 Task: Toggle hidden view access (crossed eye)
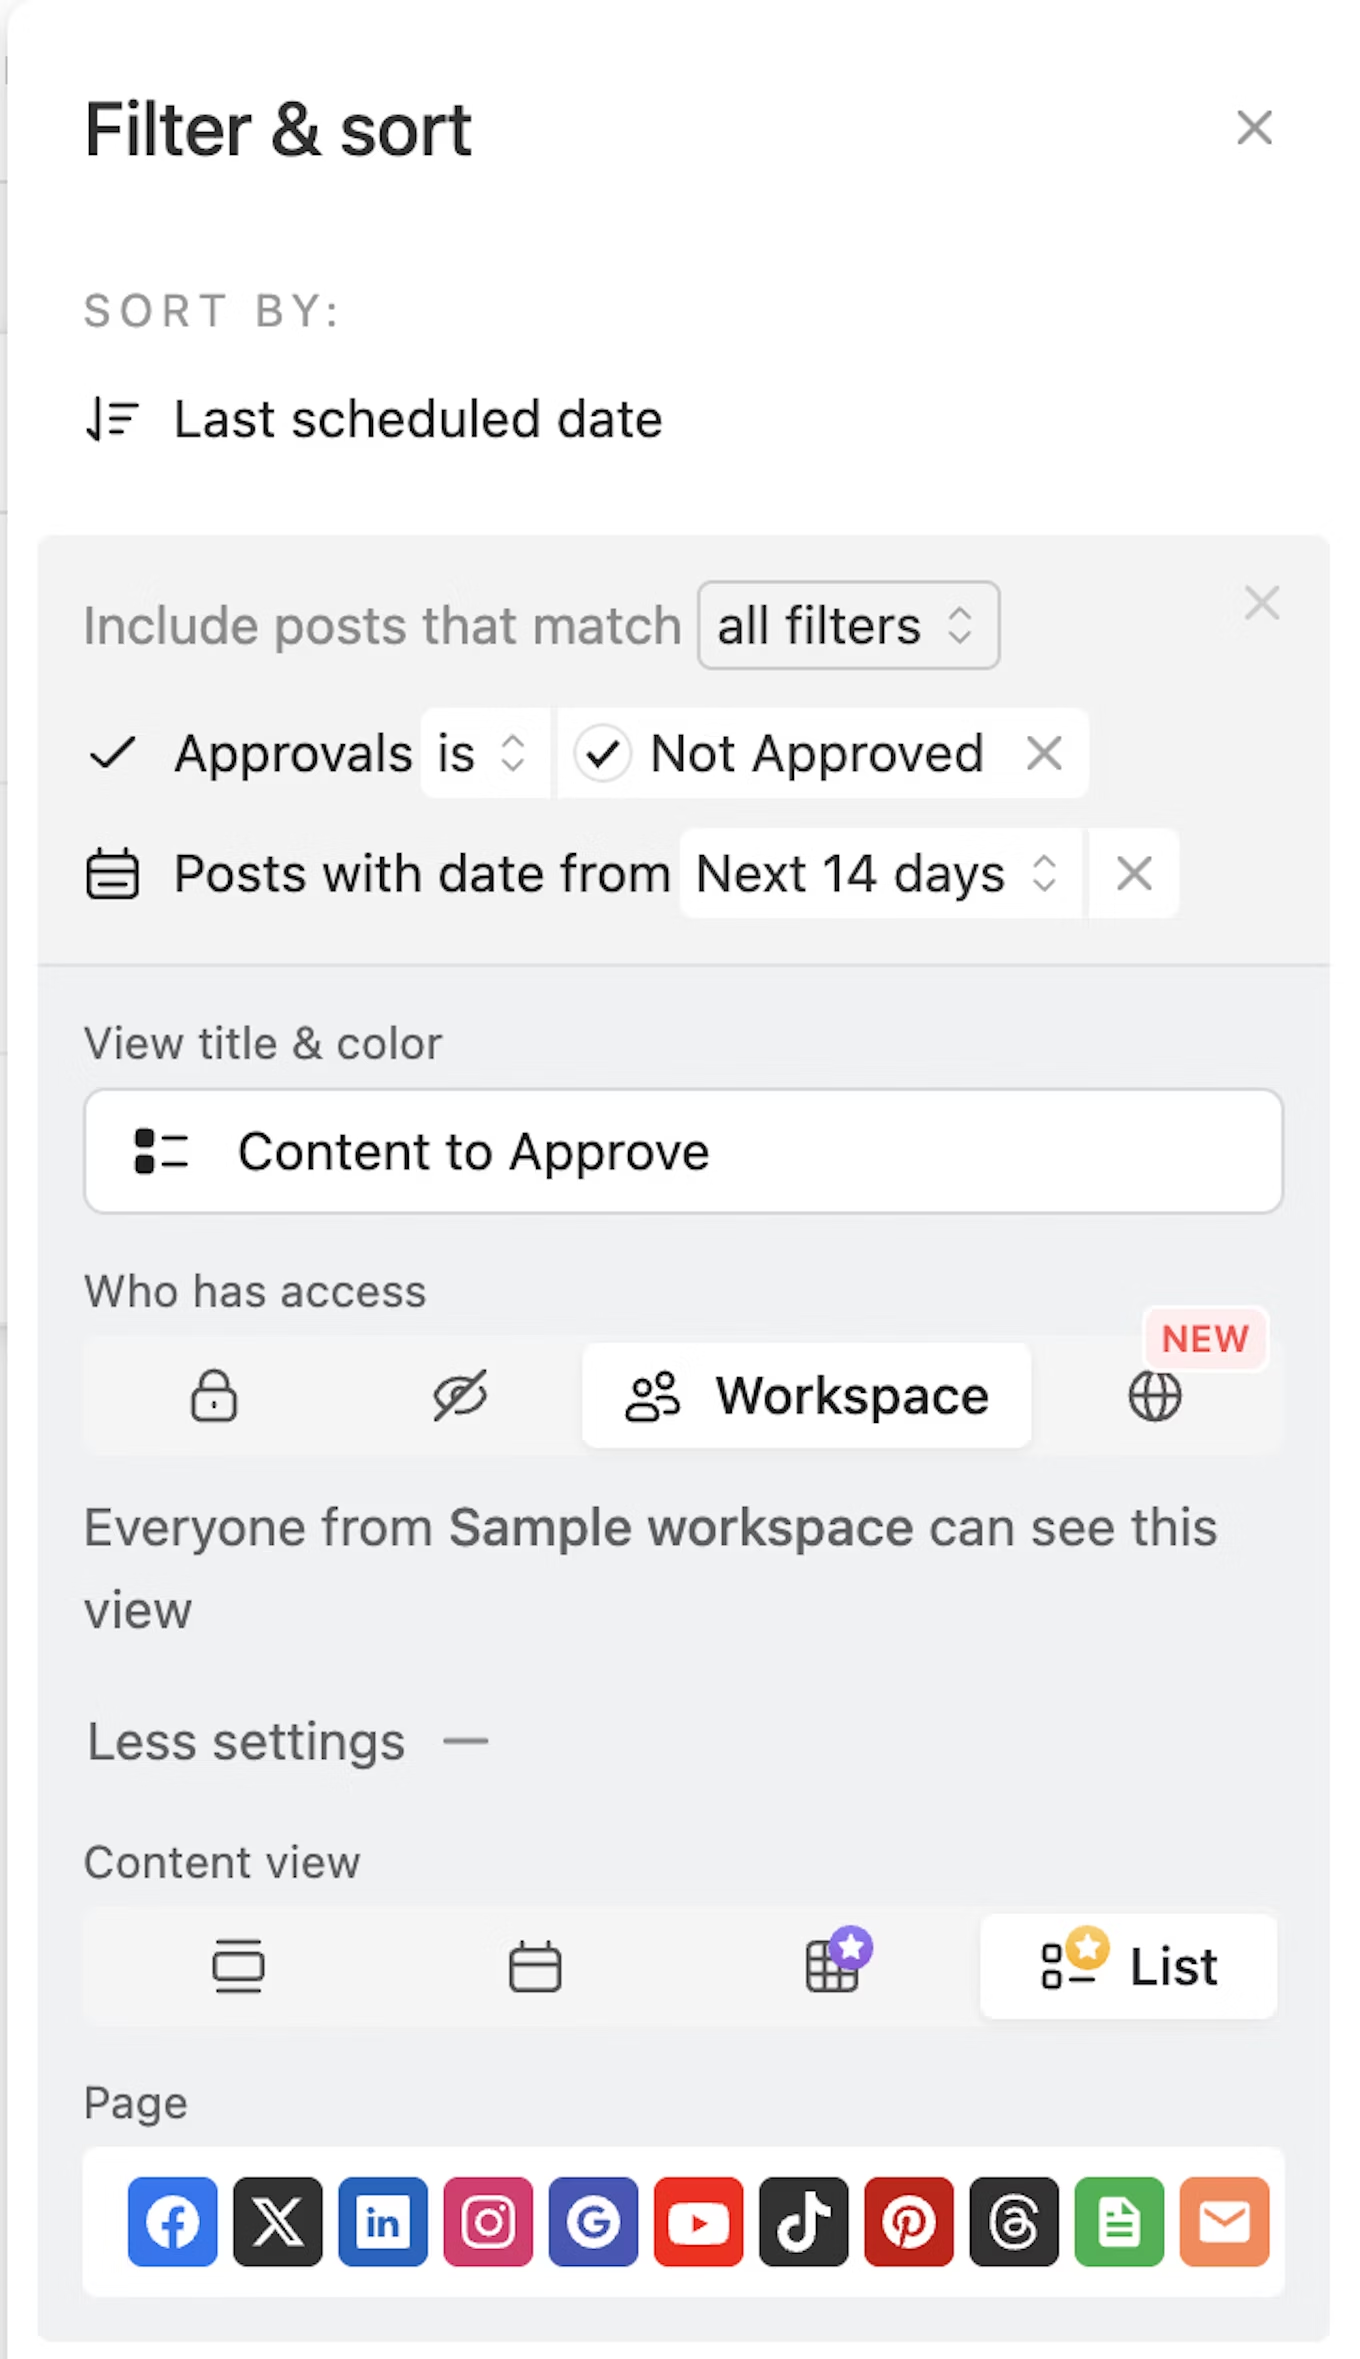[459, 1395]
